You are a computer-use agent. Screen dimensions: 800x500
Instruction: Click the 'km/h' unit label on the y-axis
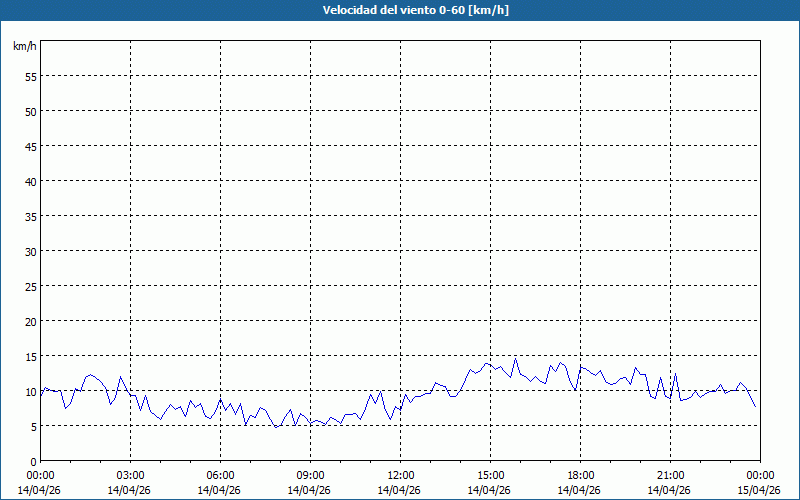pos(24,47)
